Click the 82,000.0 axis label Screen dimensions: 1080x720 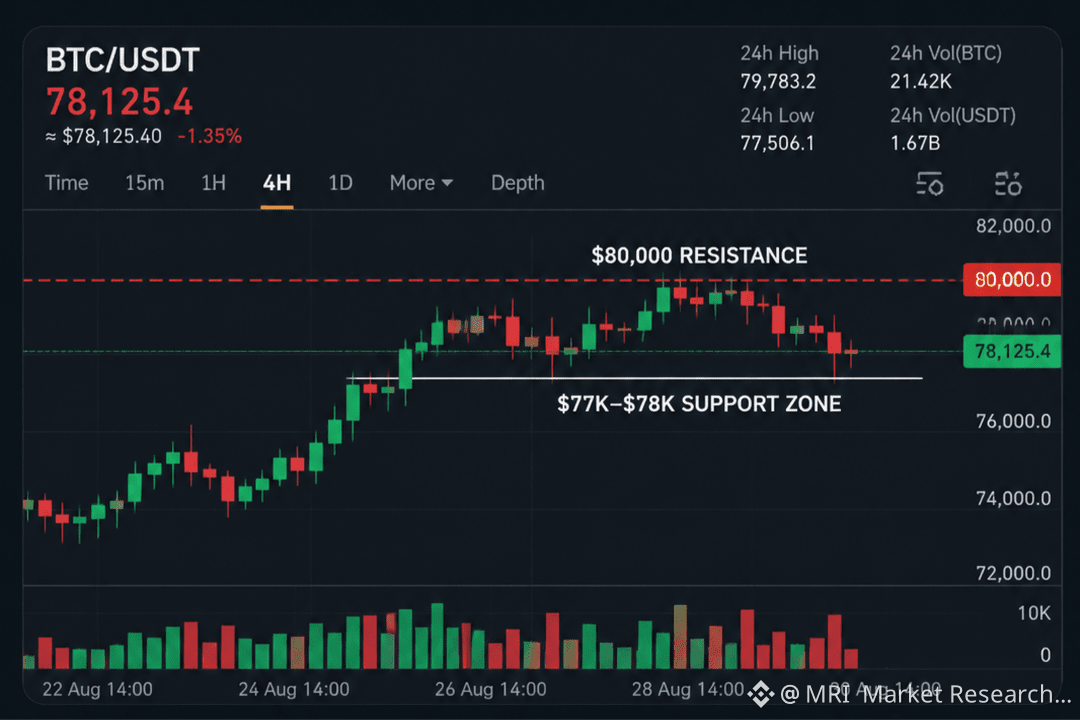(1013, 226)
